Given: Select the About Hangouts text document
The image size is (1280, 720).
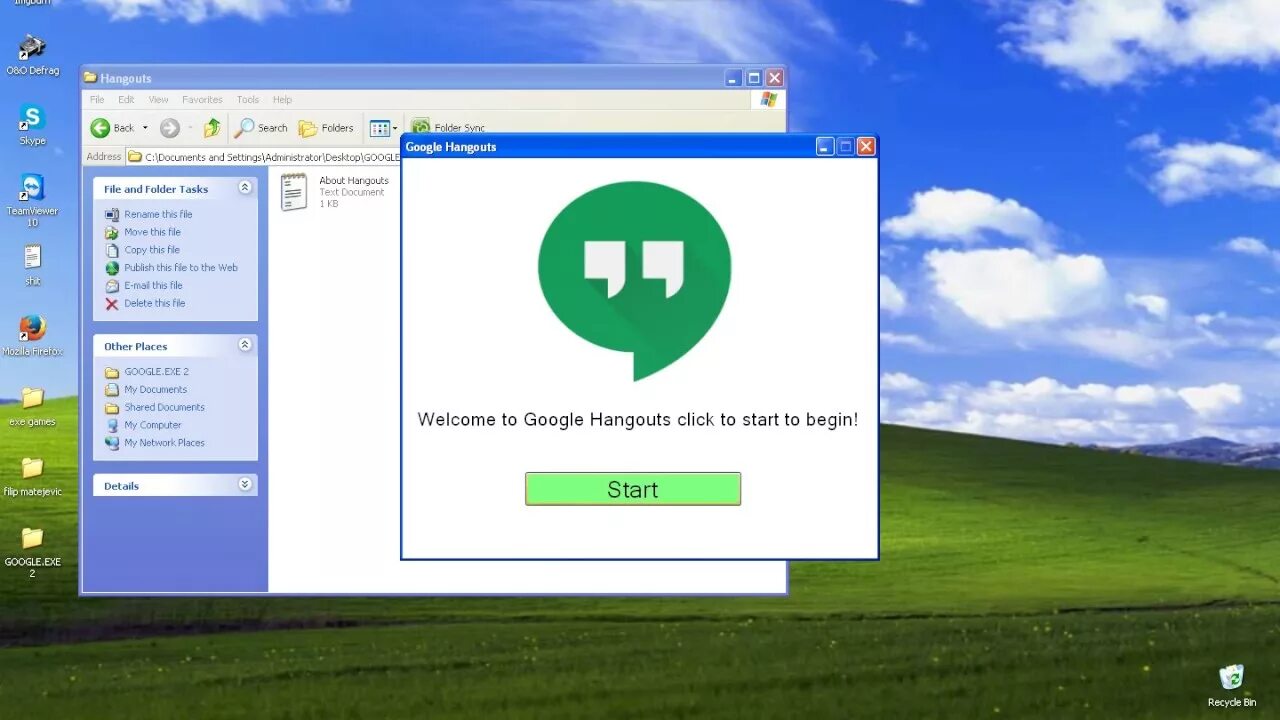Looking at the screenshot, I should pyautogui.click(x=335, y=192).
